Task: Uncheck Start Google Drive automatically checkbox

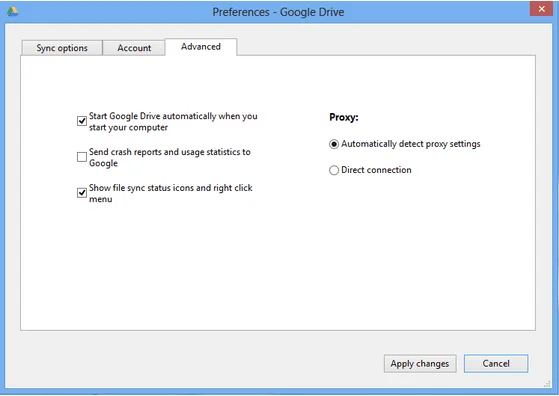Action: coord(82,121)
